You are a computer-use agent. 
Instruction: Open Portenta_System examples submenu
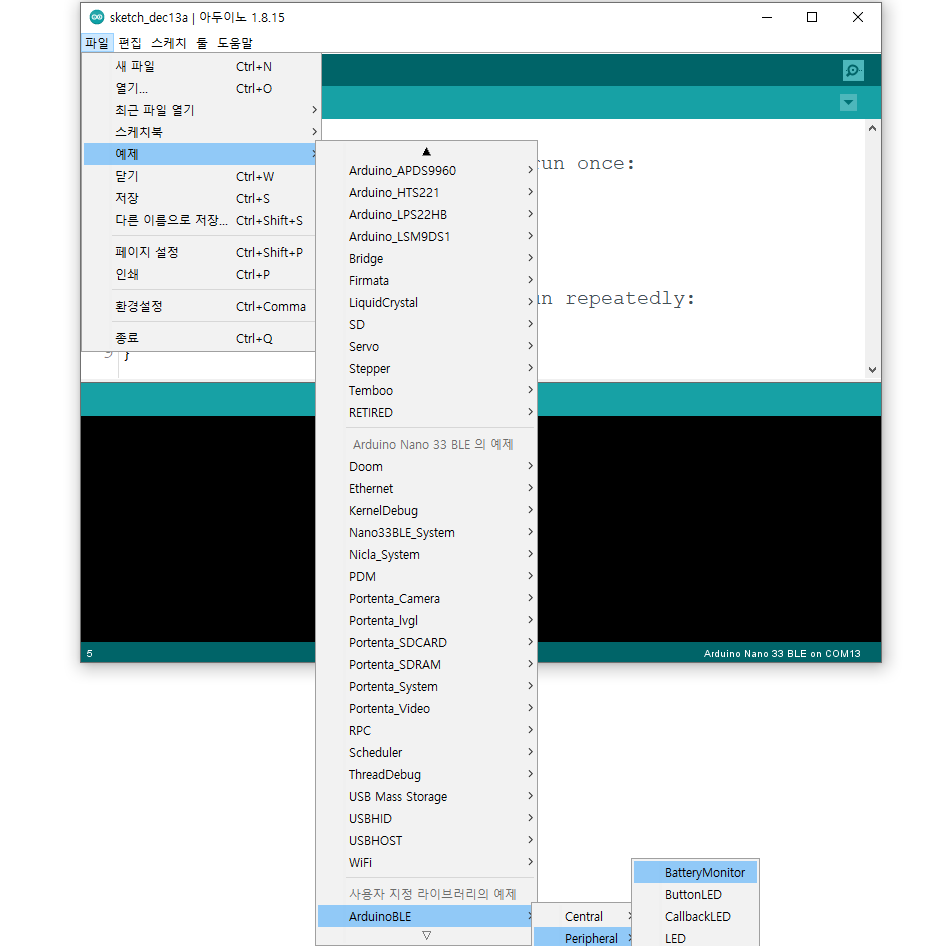pos(427,687)
